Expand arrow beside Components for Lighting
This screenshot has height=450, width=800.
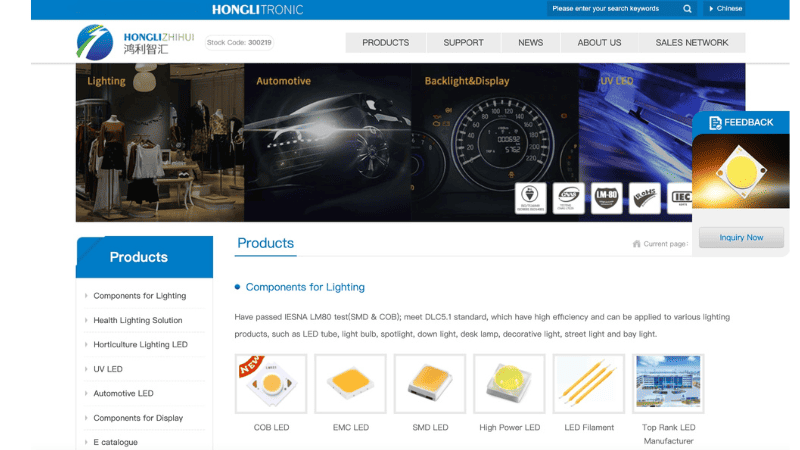(x=86, y=295)
